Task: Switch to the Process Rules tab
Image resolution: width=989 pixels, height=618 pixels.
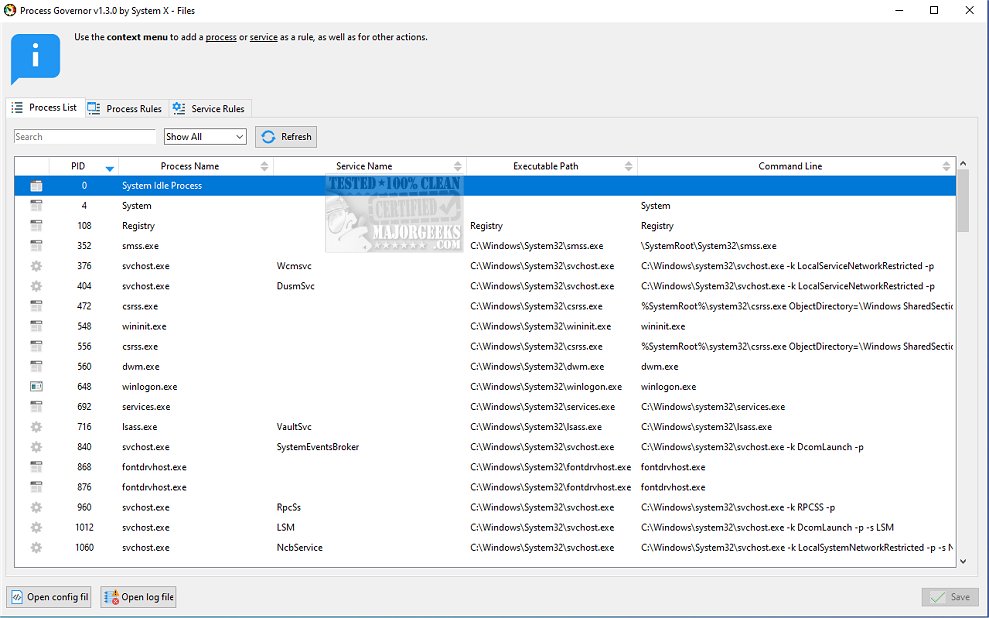Action: pyautogui.click(x=124, y=107)
